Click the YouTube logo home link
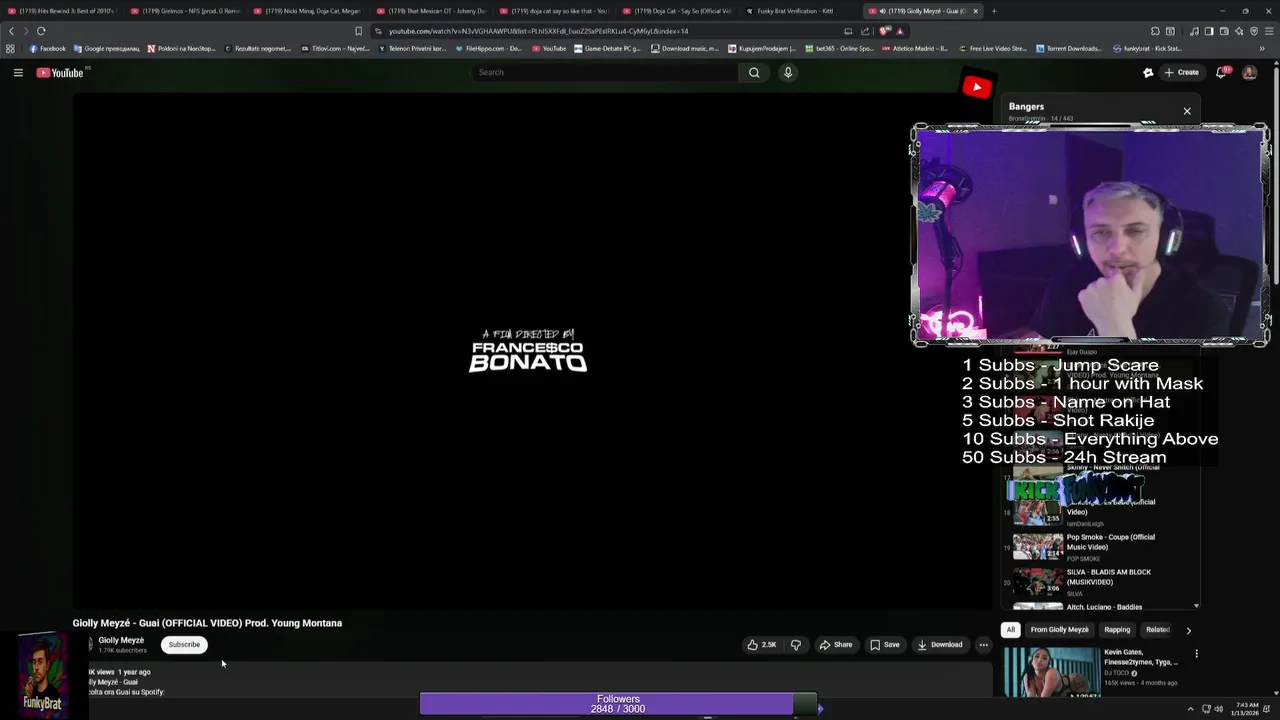The width and height of the screenshot is (1280, 720). coord(60,72)
